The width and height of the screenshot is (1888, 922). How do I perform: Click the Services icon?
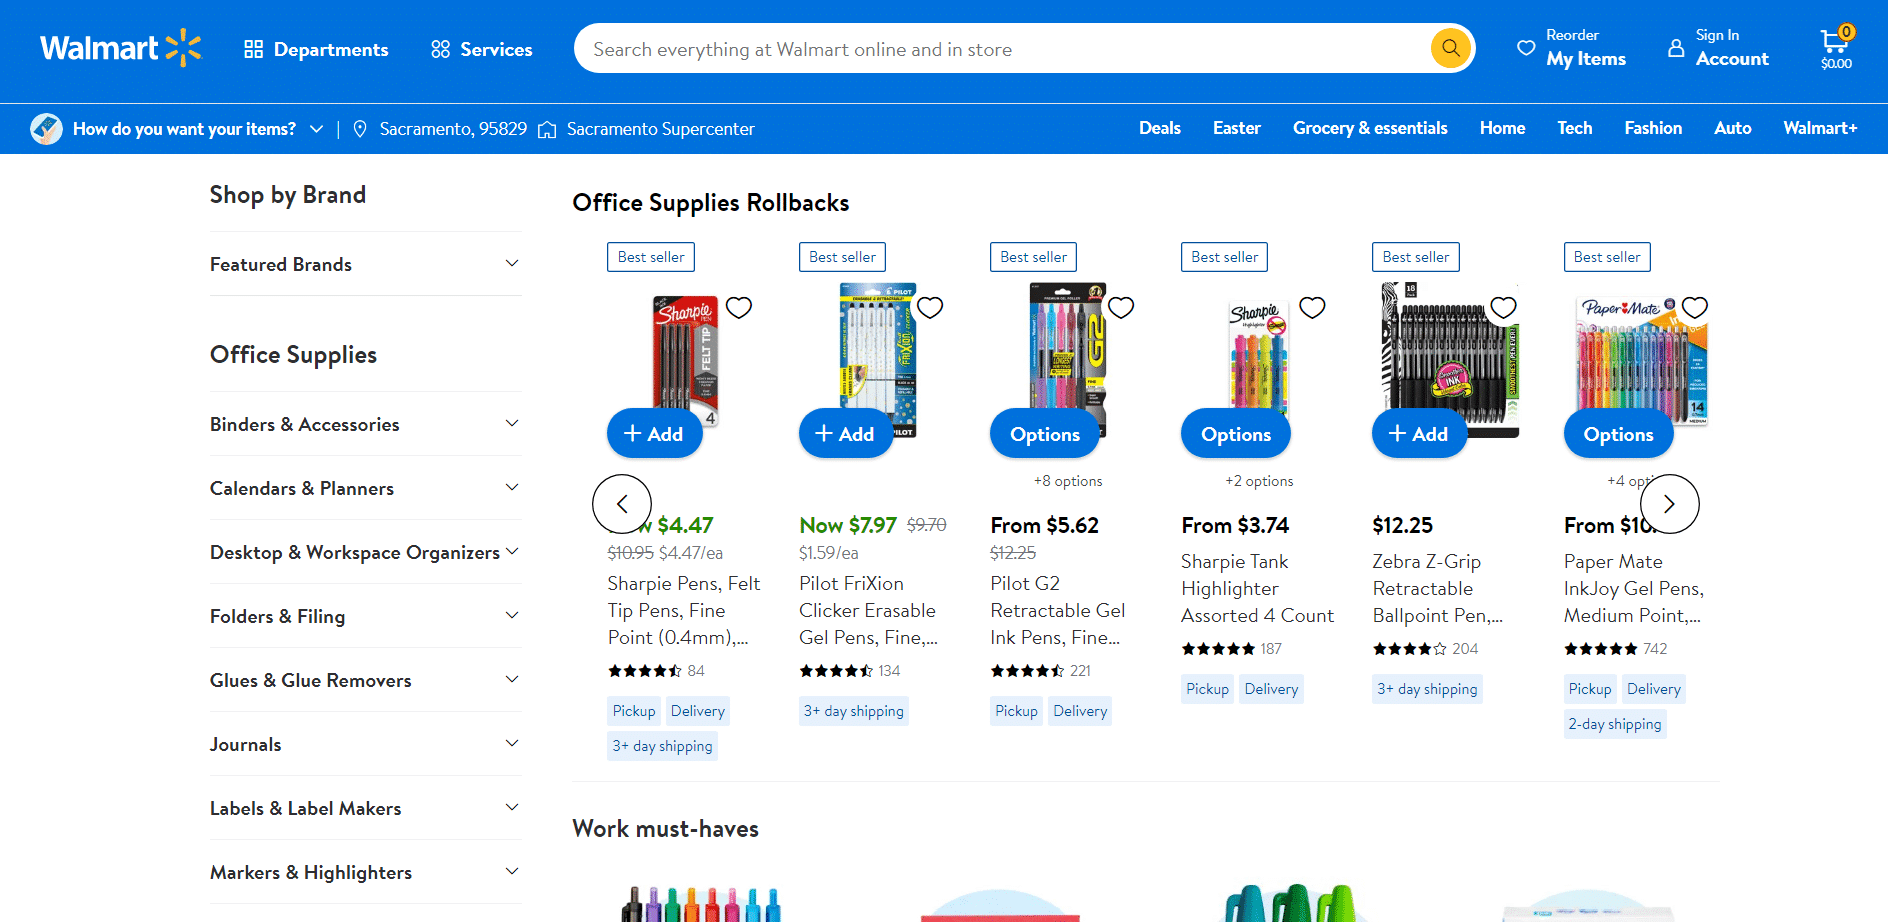click(x=440, y=49)
